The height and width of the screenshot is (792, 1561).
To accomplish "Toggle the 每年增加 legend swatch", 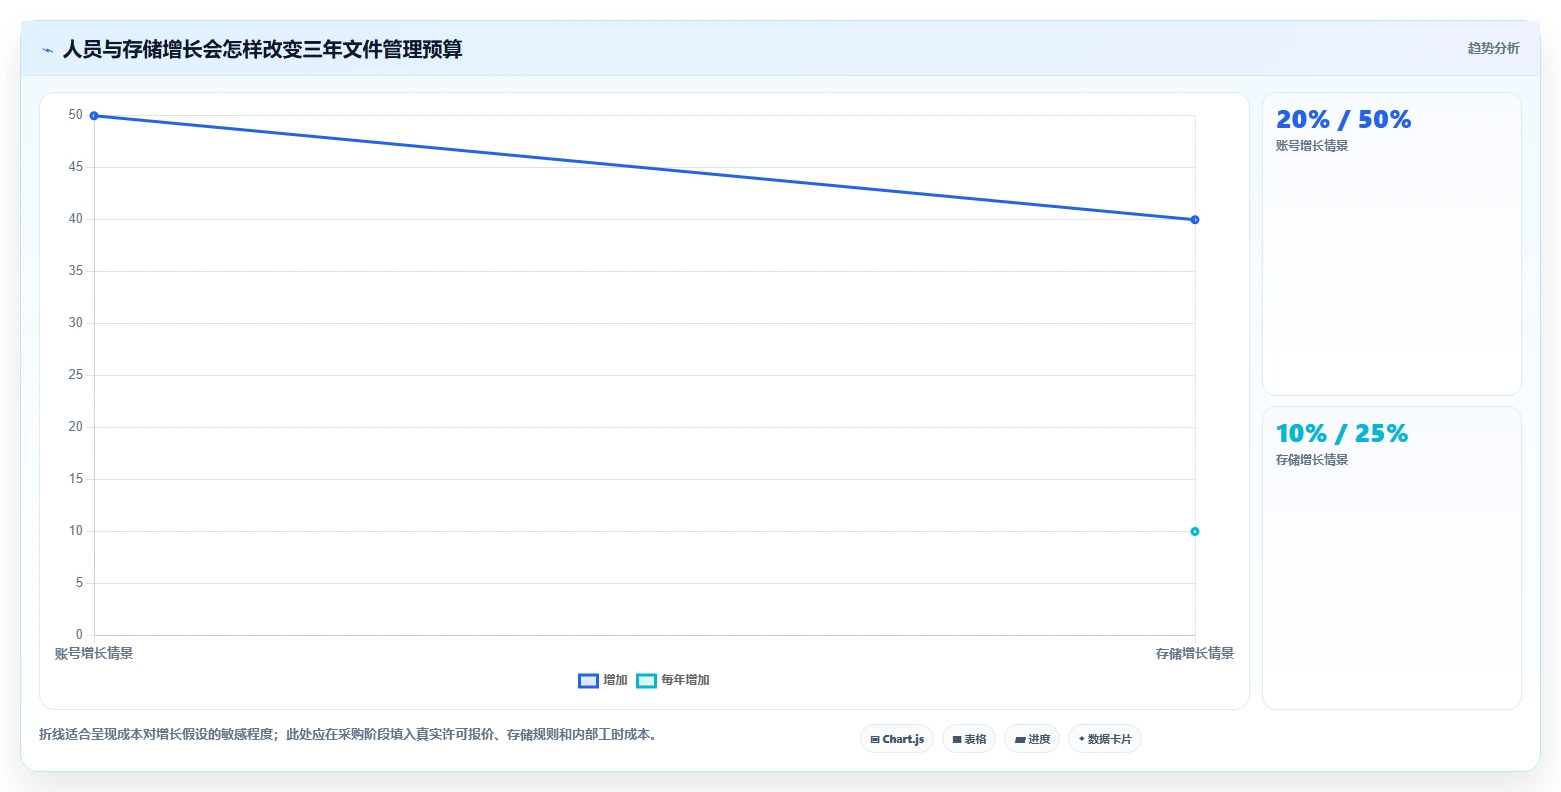I will pyautogui.click(x=646, y=681).
